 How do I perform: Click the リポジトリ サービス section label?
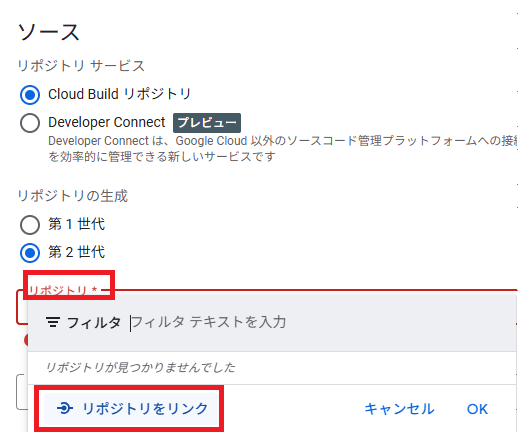coord(81,65)
